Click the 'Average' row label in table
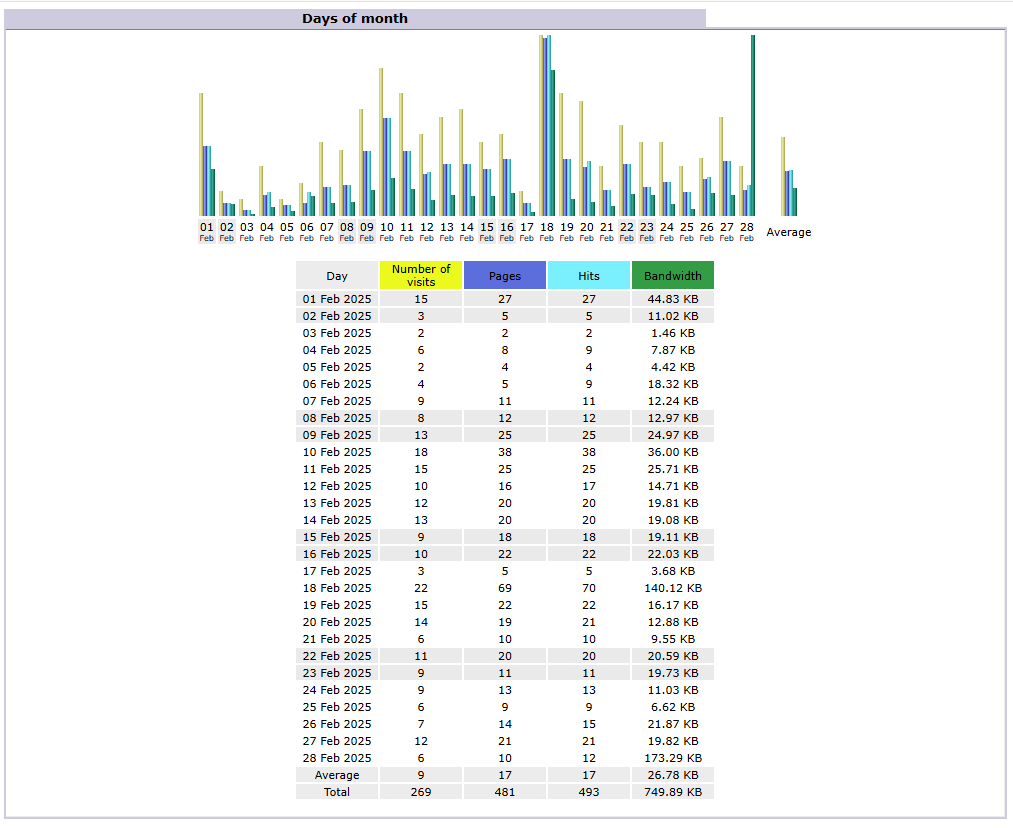The width and height of the screenshot is (1013, 828). [337, 775]
